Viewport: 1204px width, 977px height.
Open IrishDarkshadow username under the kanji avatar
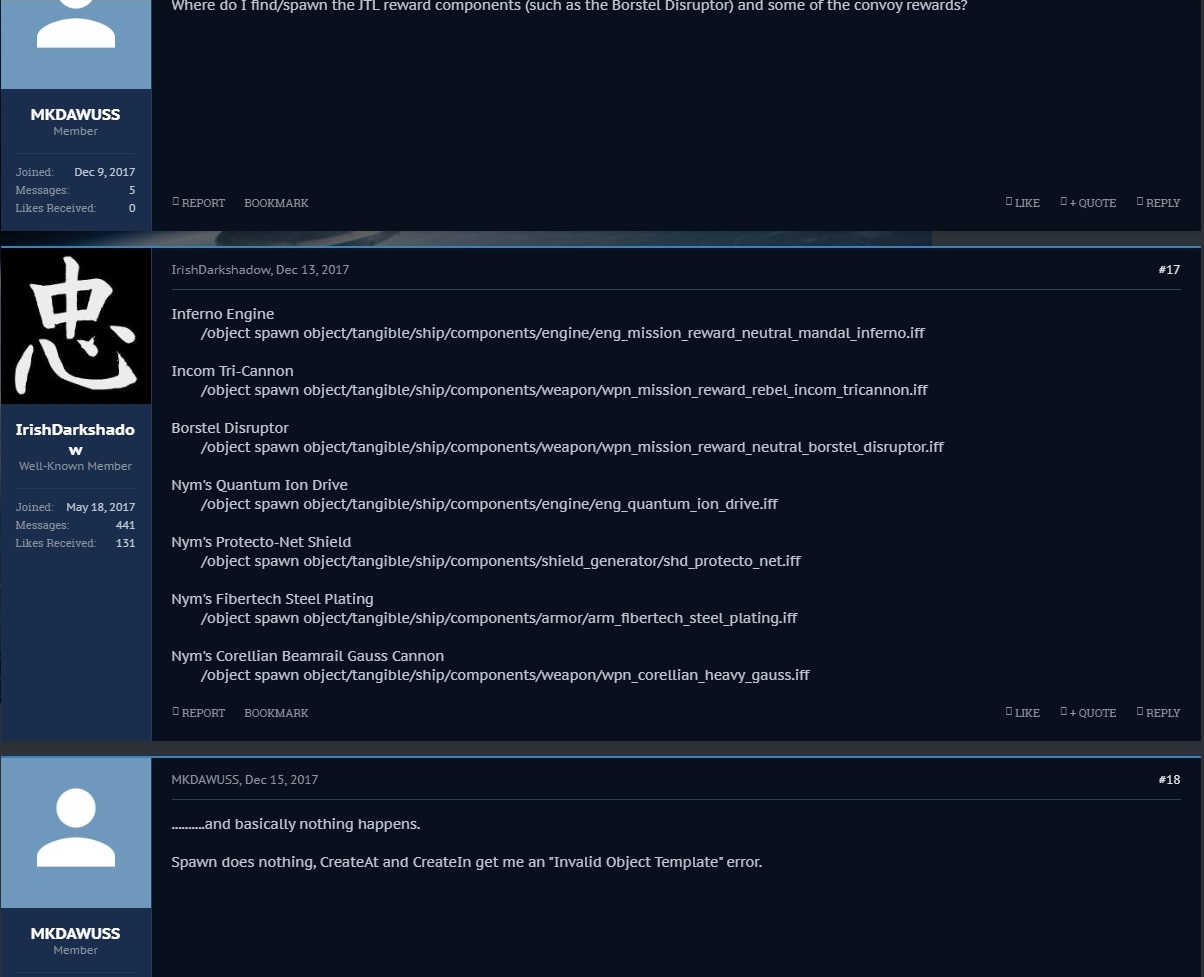coord(75,439)
